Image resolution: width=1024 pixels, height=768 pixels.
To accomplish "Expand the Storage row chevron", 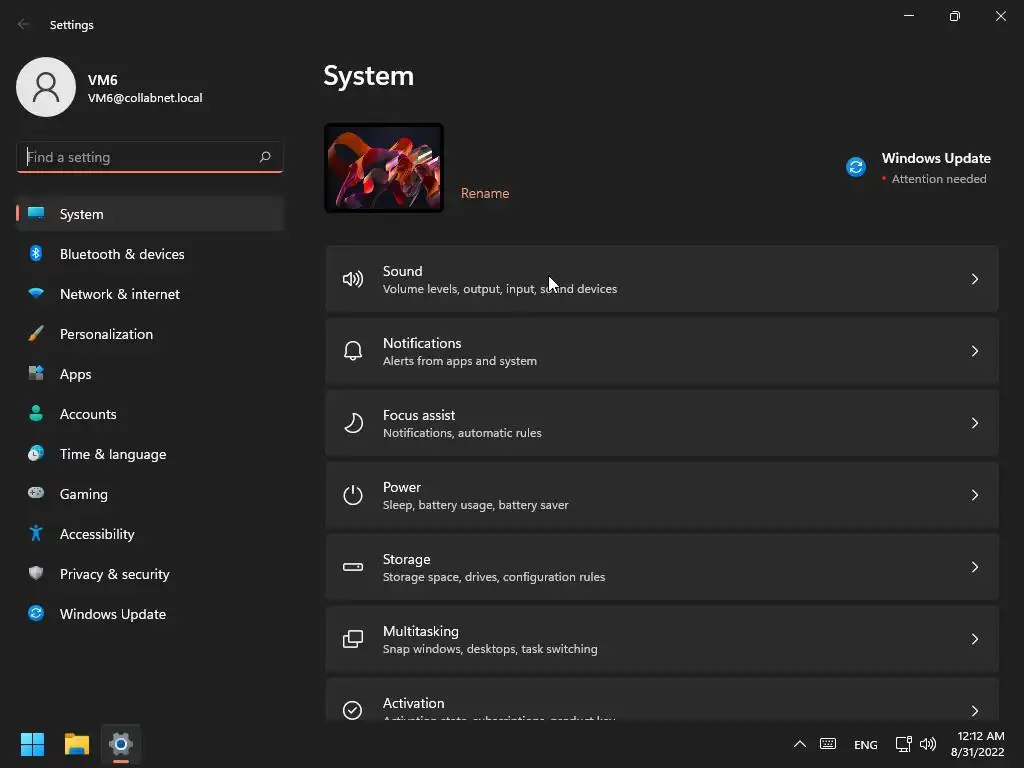I will click(x=974, y=567).
